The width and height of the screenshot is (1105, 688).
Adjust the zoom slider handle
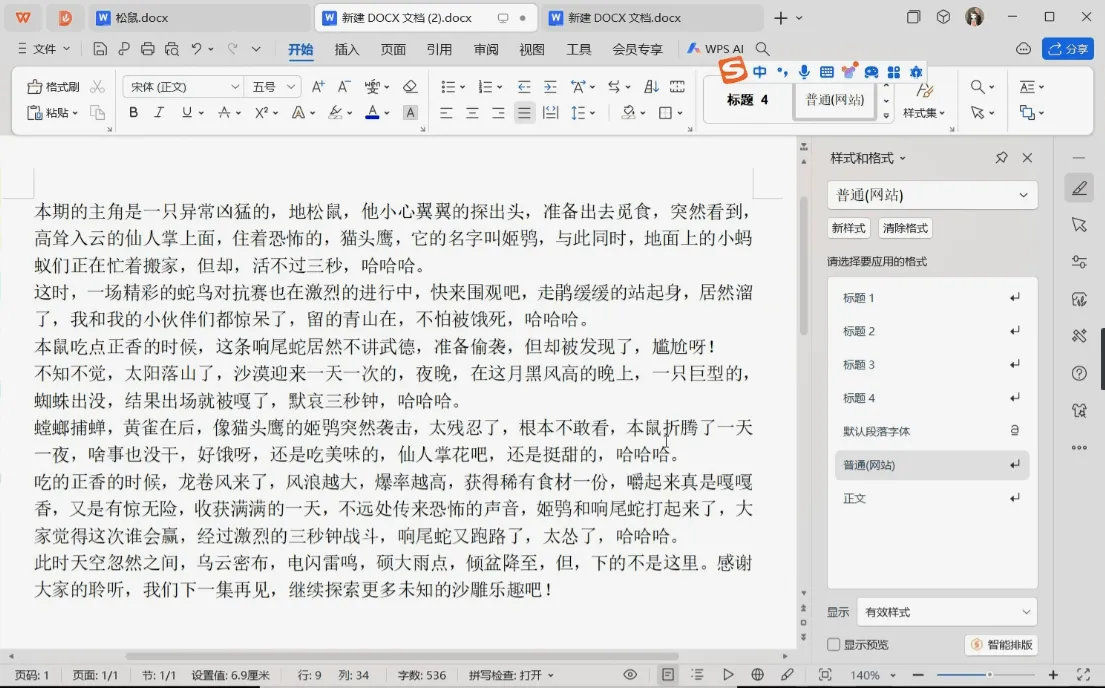(989, 675)
